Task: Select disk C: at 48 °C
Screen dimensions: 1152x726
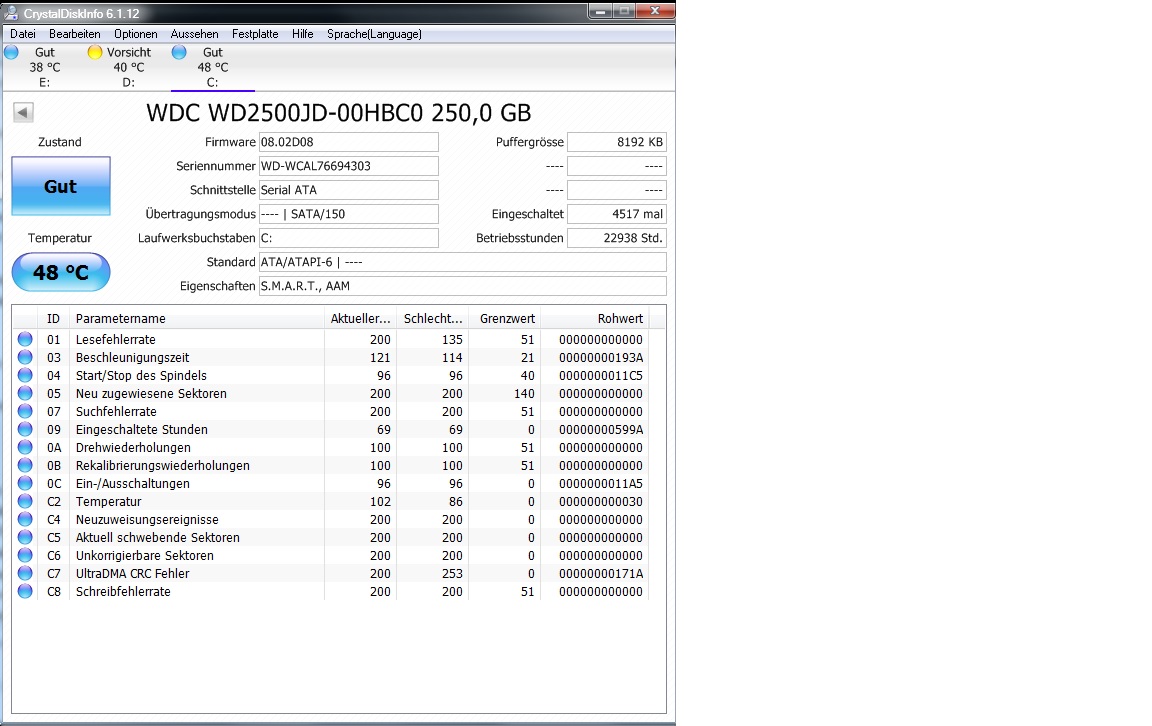Action: (x=212, y=67)
